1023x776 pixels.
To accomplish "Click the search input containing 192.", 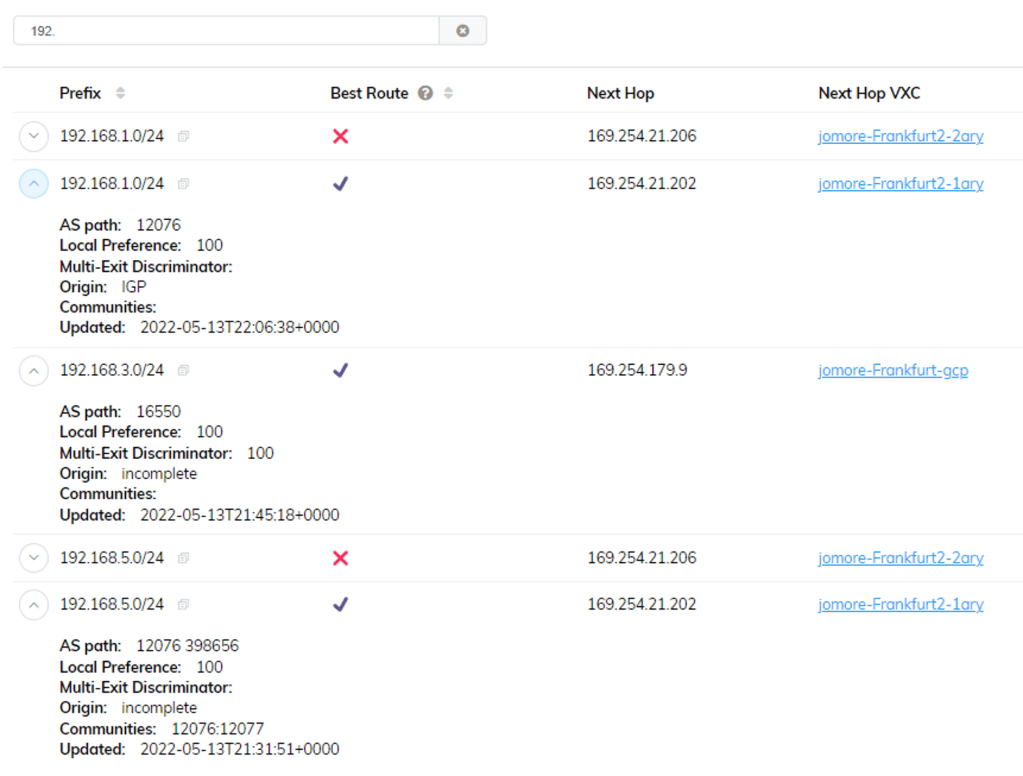I will click(225, 31).
